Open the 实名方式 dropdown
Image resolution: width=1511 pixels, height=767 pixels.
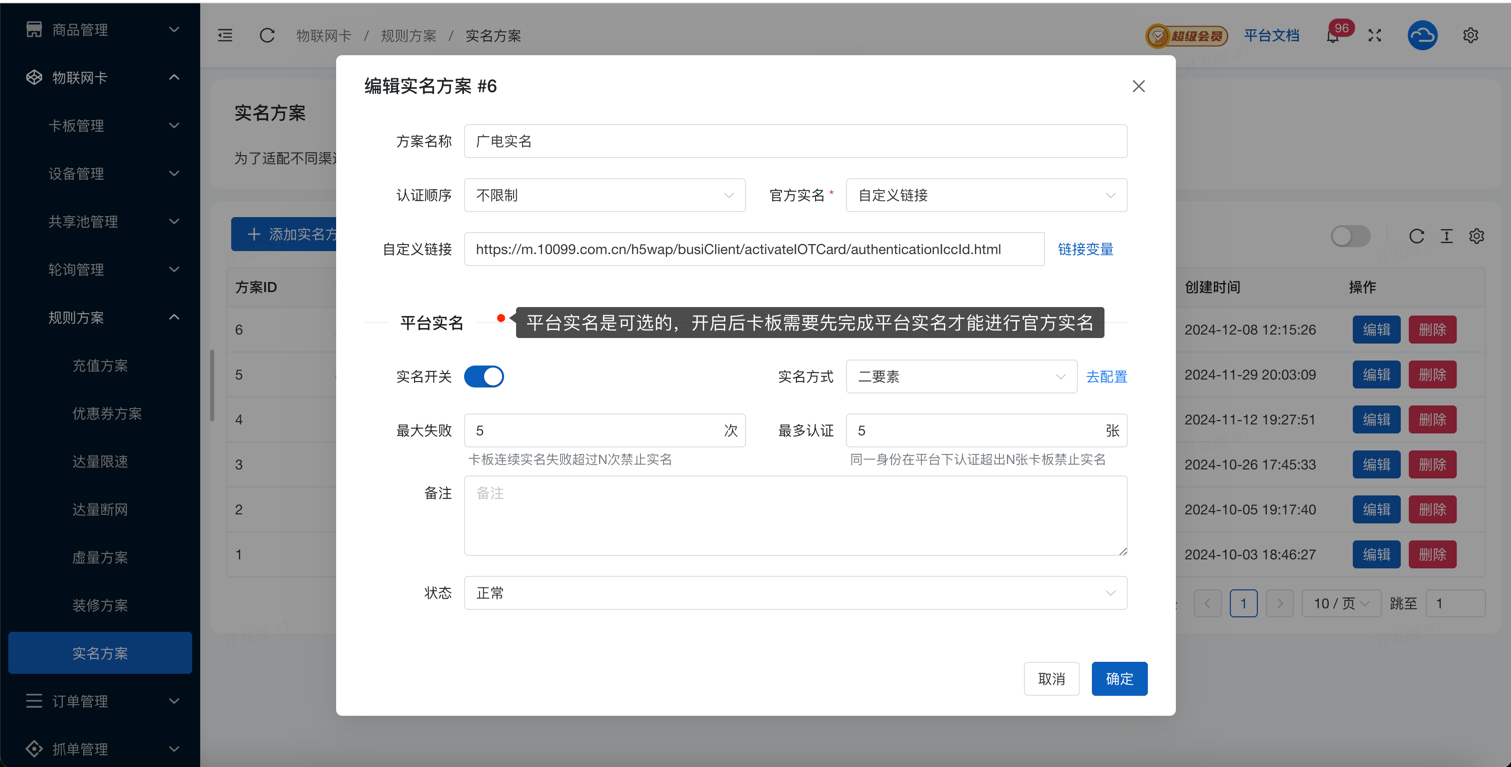(x=960, y=377)
